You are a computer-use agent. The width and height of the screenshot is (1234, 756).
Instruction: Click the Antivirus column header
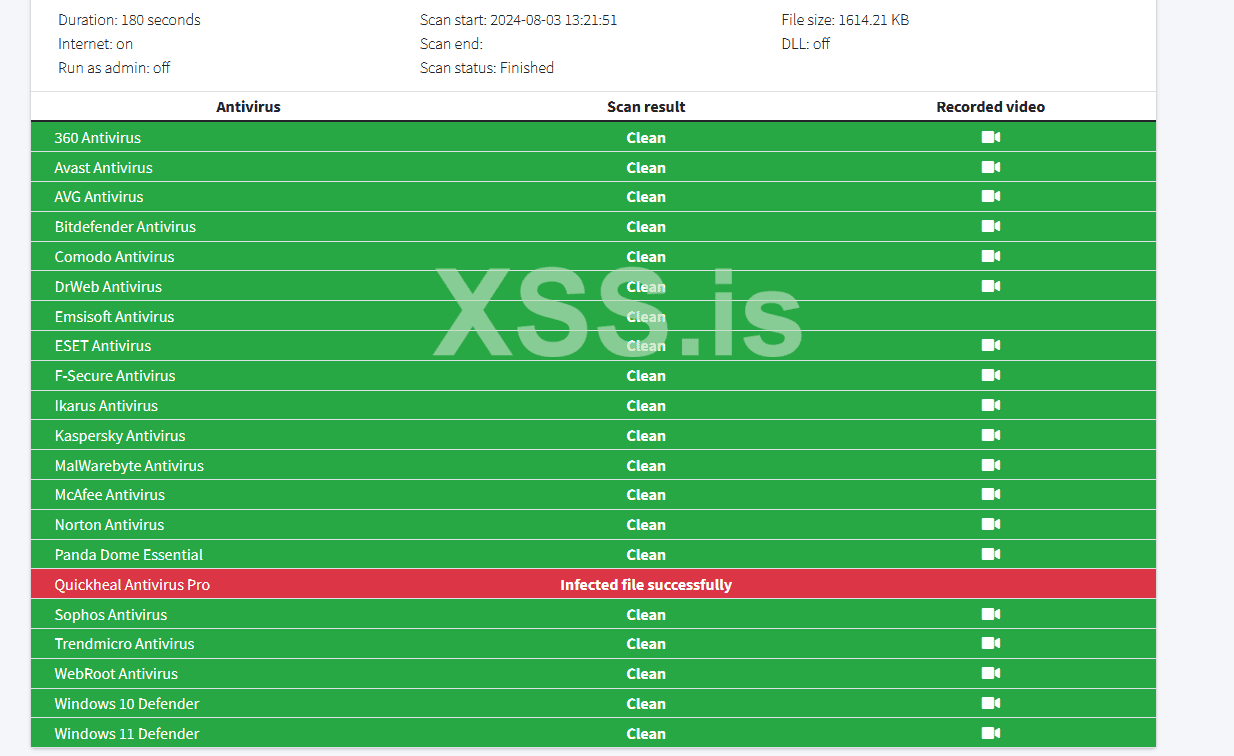pyautogui.click(x=248, y=107)
